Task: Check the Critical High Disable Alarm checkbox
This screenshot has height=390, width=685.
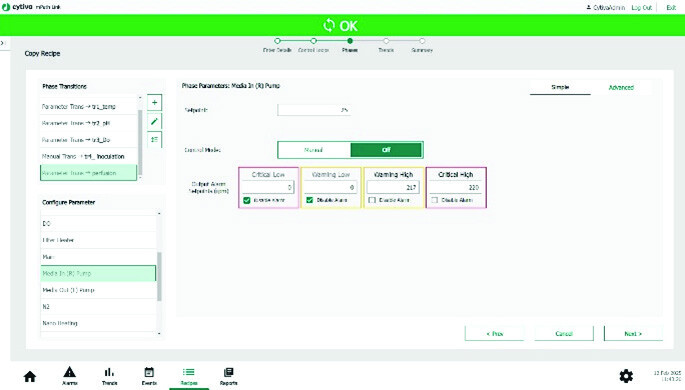Action: pyautogui.click(x=435, y=200)
